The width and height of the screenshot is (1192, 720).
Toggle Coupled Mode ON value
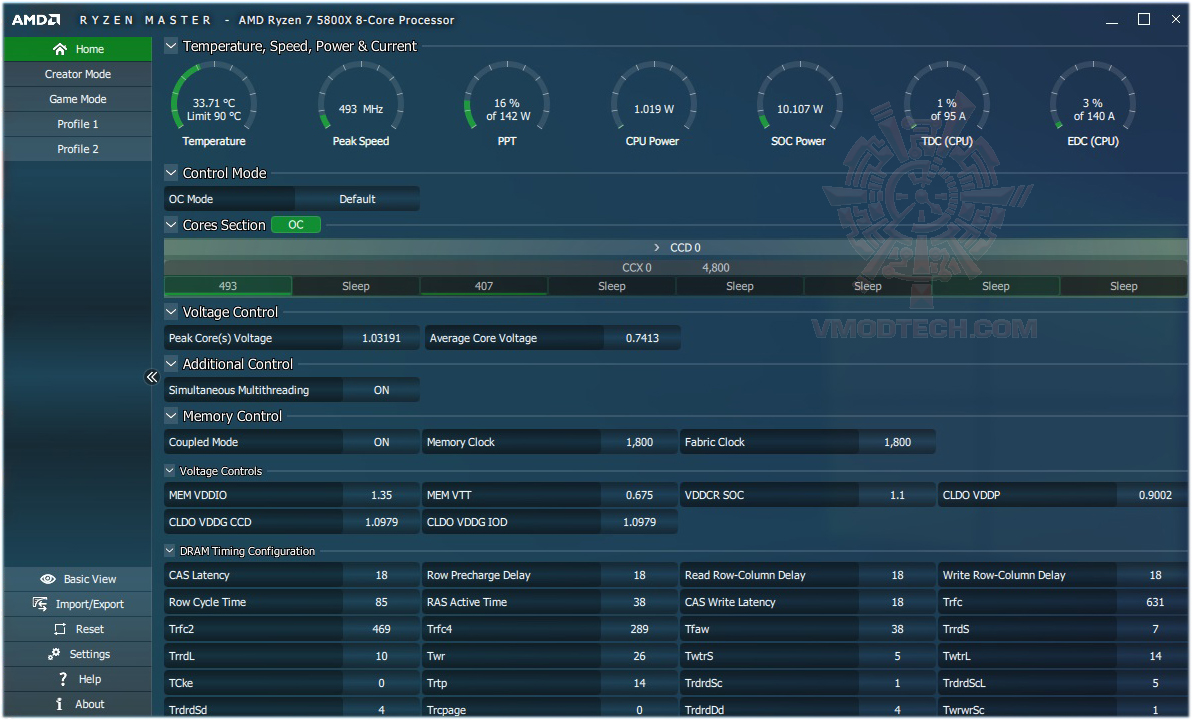(381, 442)
